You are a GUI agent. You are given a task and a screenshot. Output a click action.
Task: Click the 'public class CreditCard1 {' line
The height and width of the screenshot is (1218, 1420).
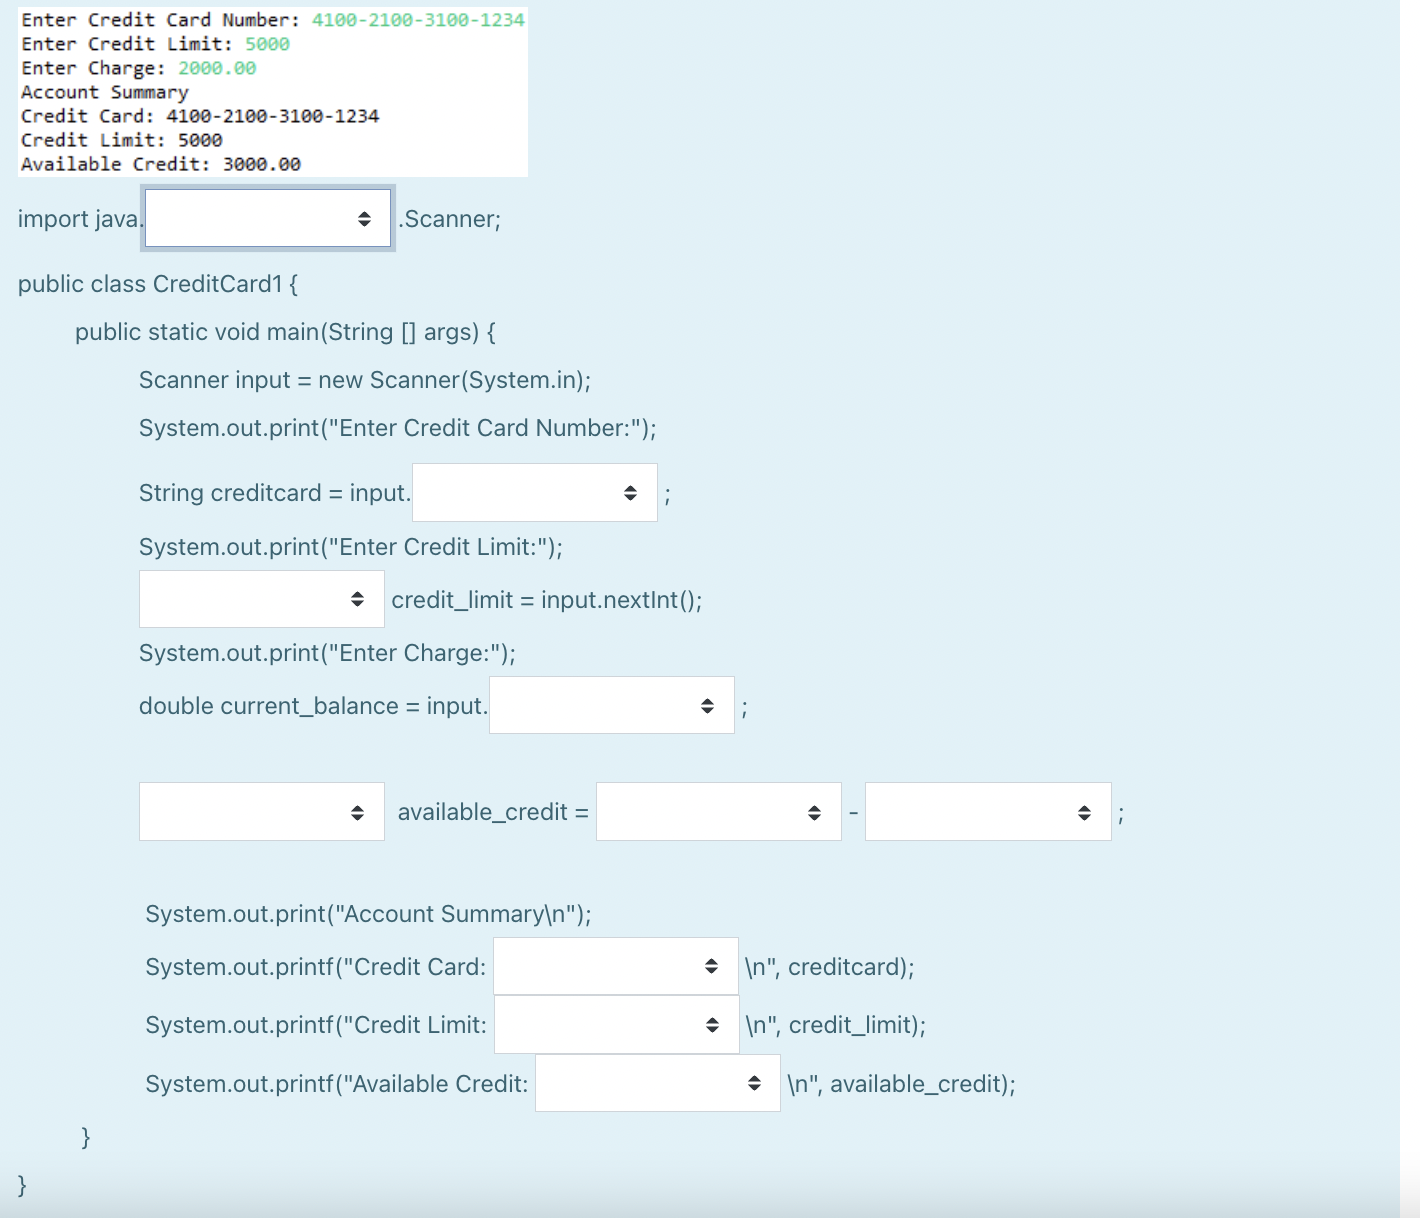click(x=158, y=284)
